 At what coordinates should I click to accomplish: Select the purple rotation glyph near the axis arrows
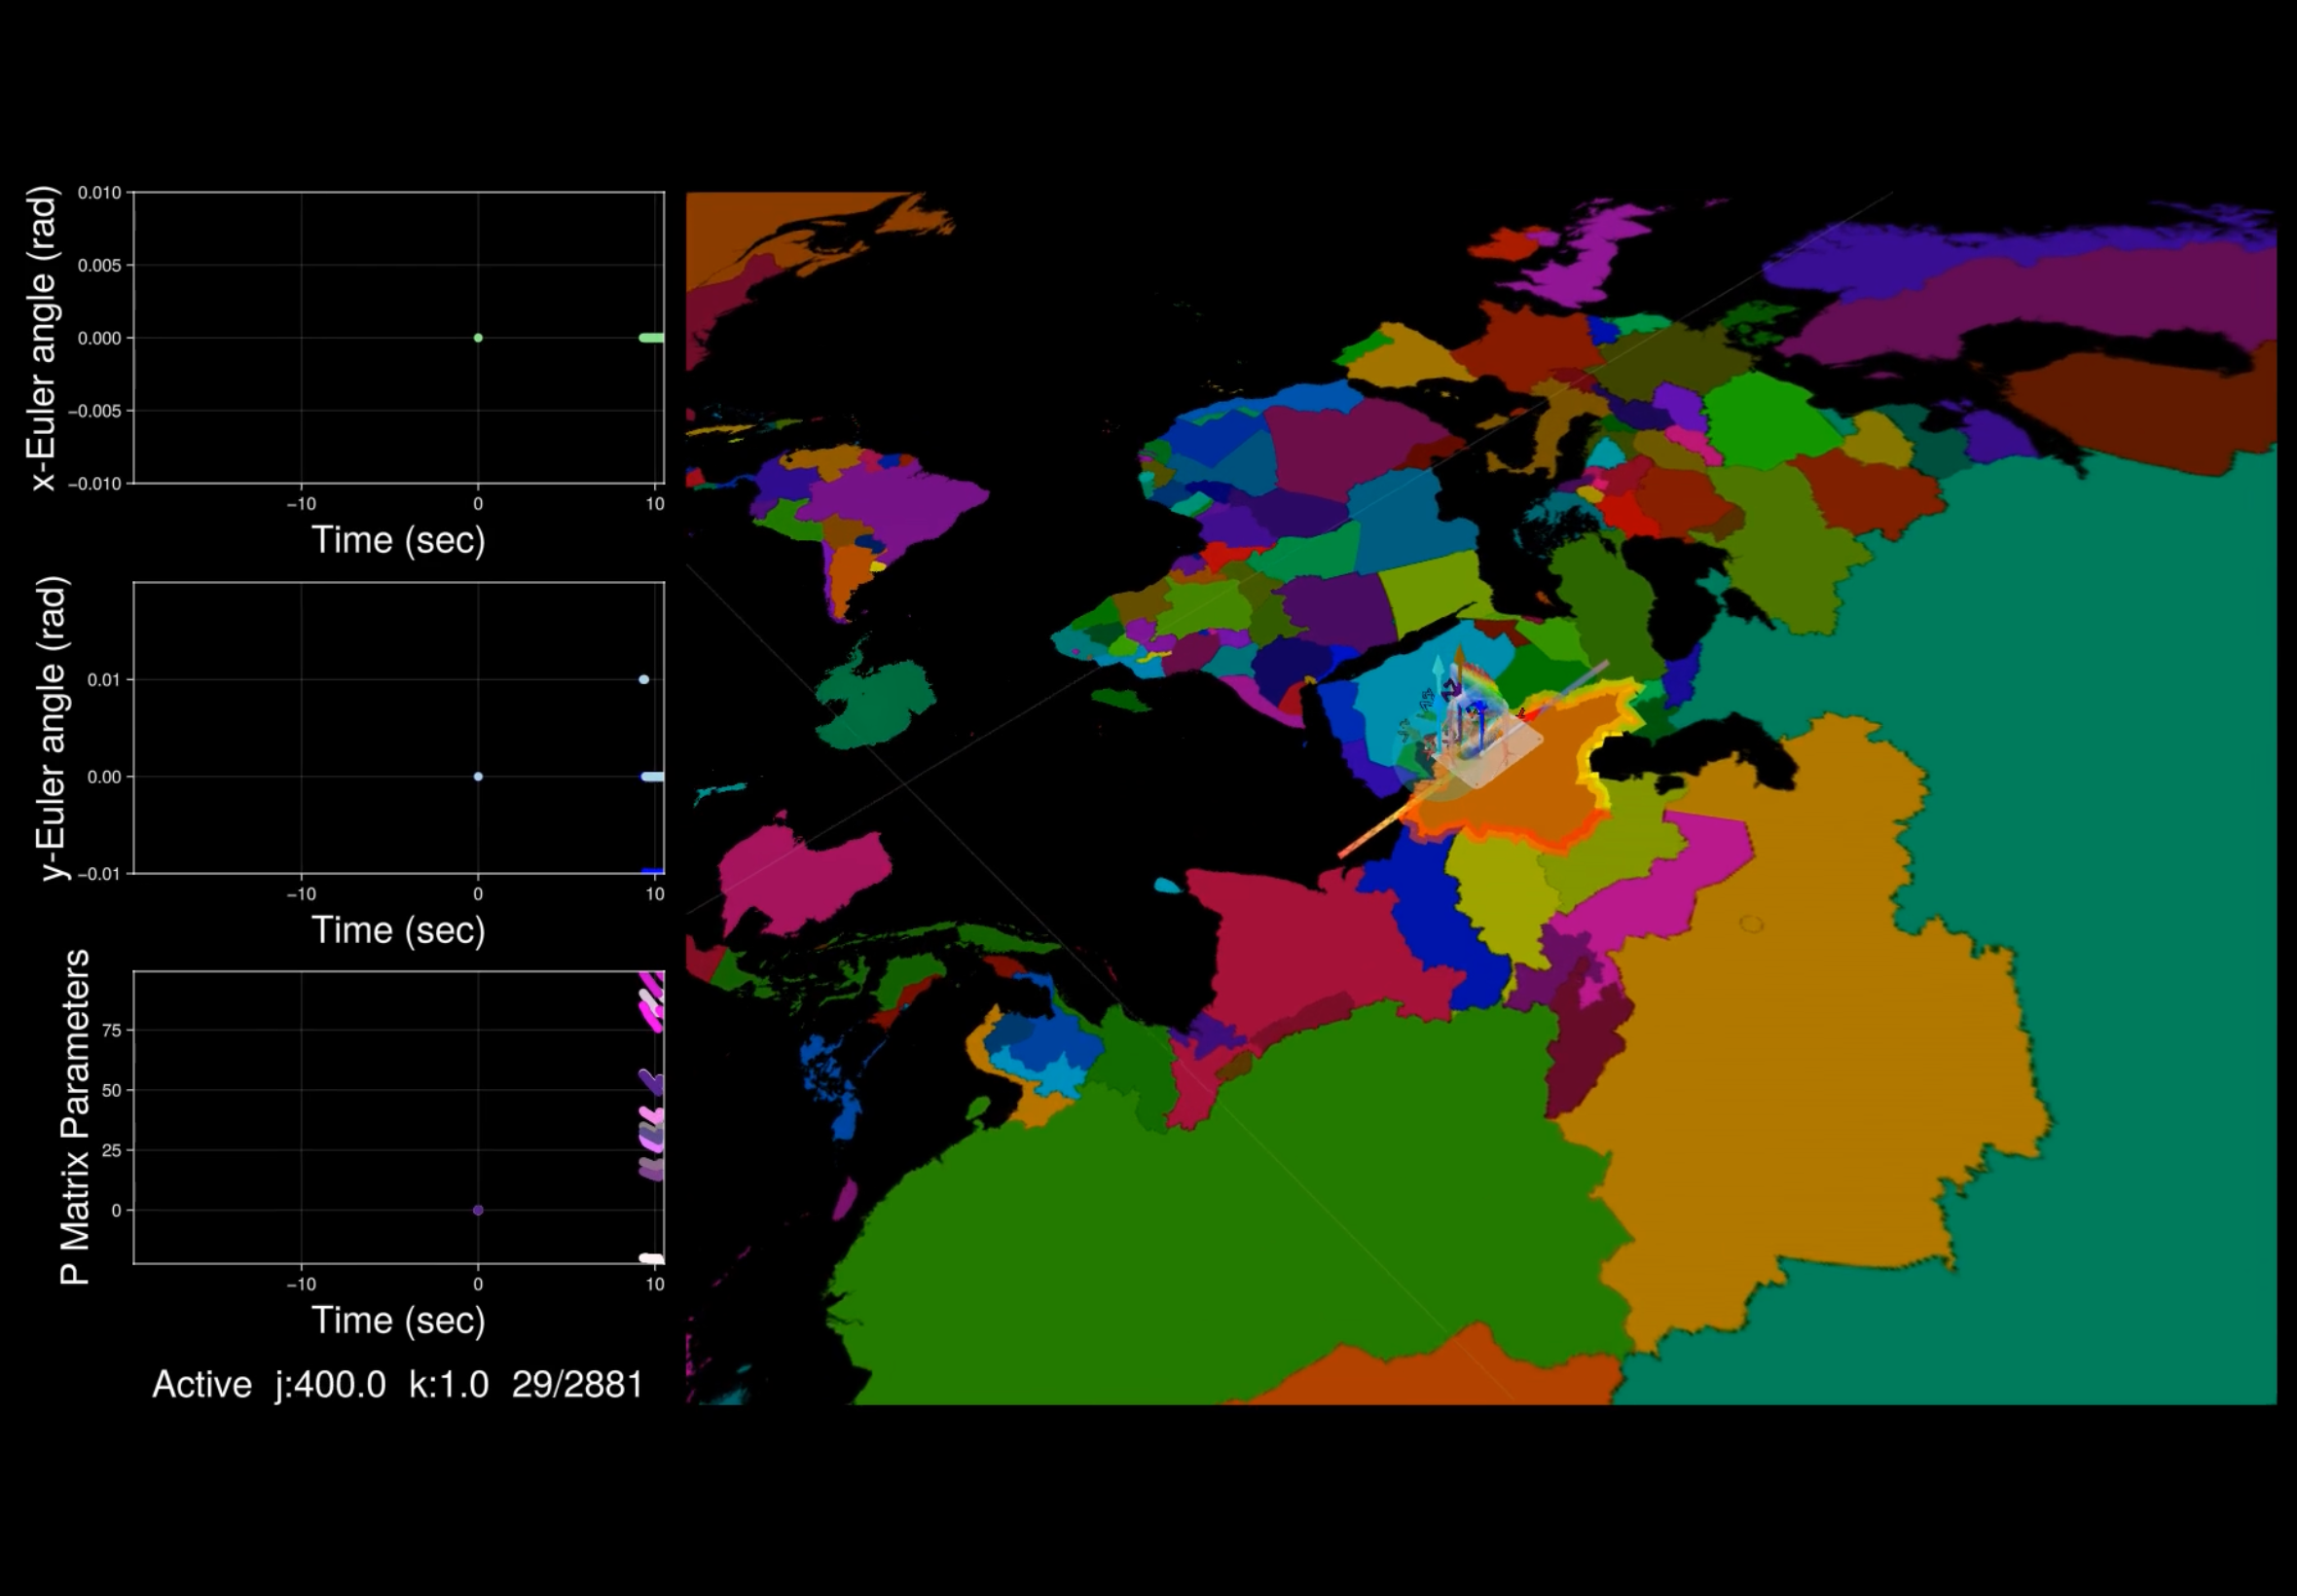tap(1450, 688)
